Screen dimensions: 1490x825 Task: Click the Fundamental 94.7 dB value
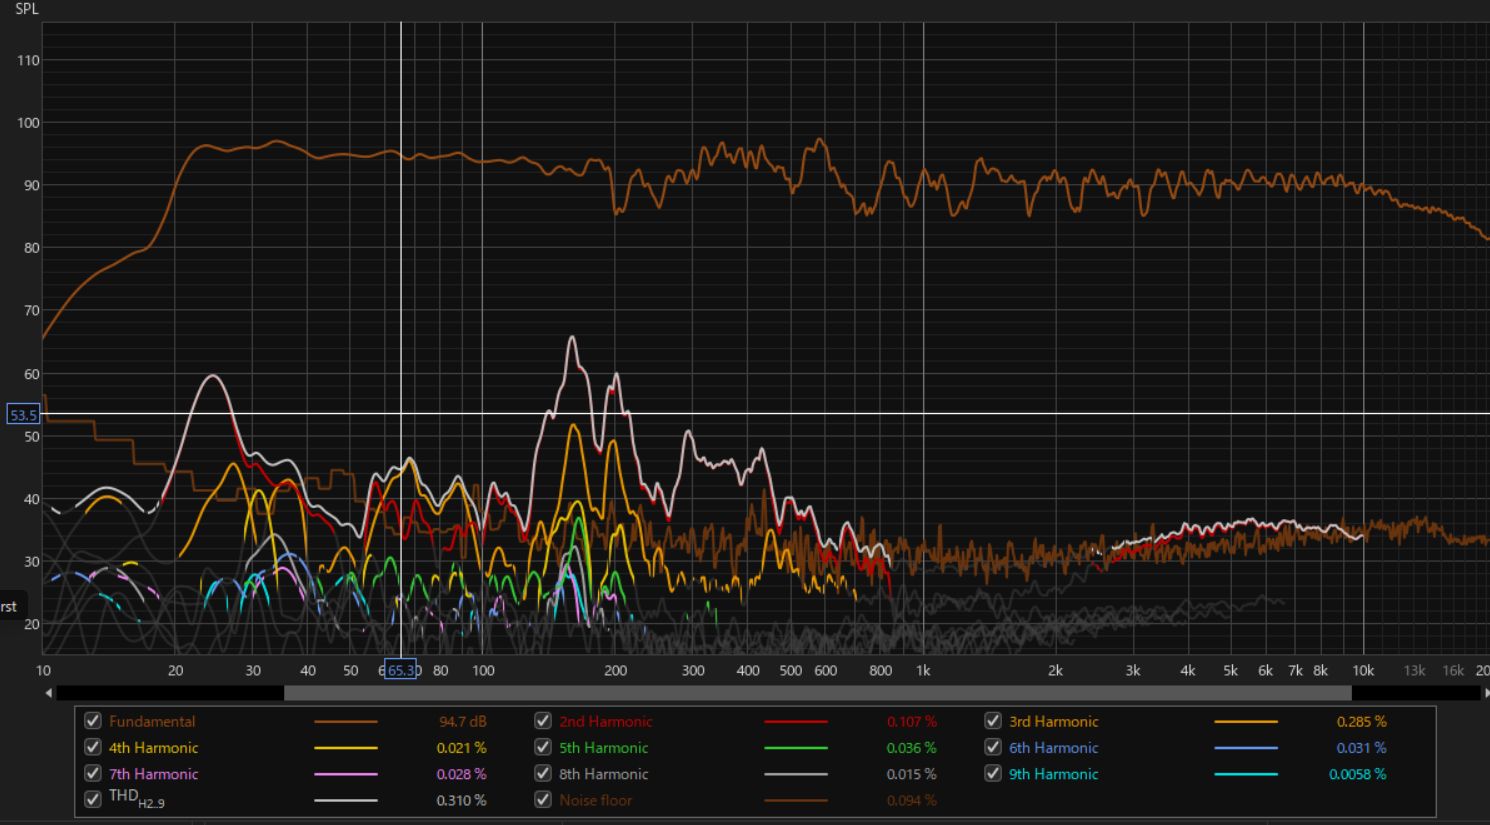tap(462, 721)
